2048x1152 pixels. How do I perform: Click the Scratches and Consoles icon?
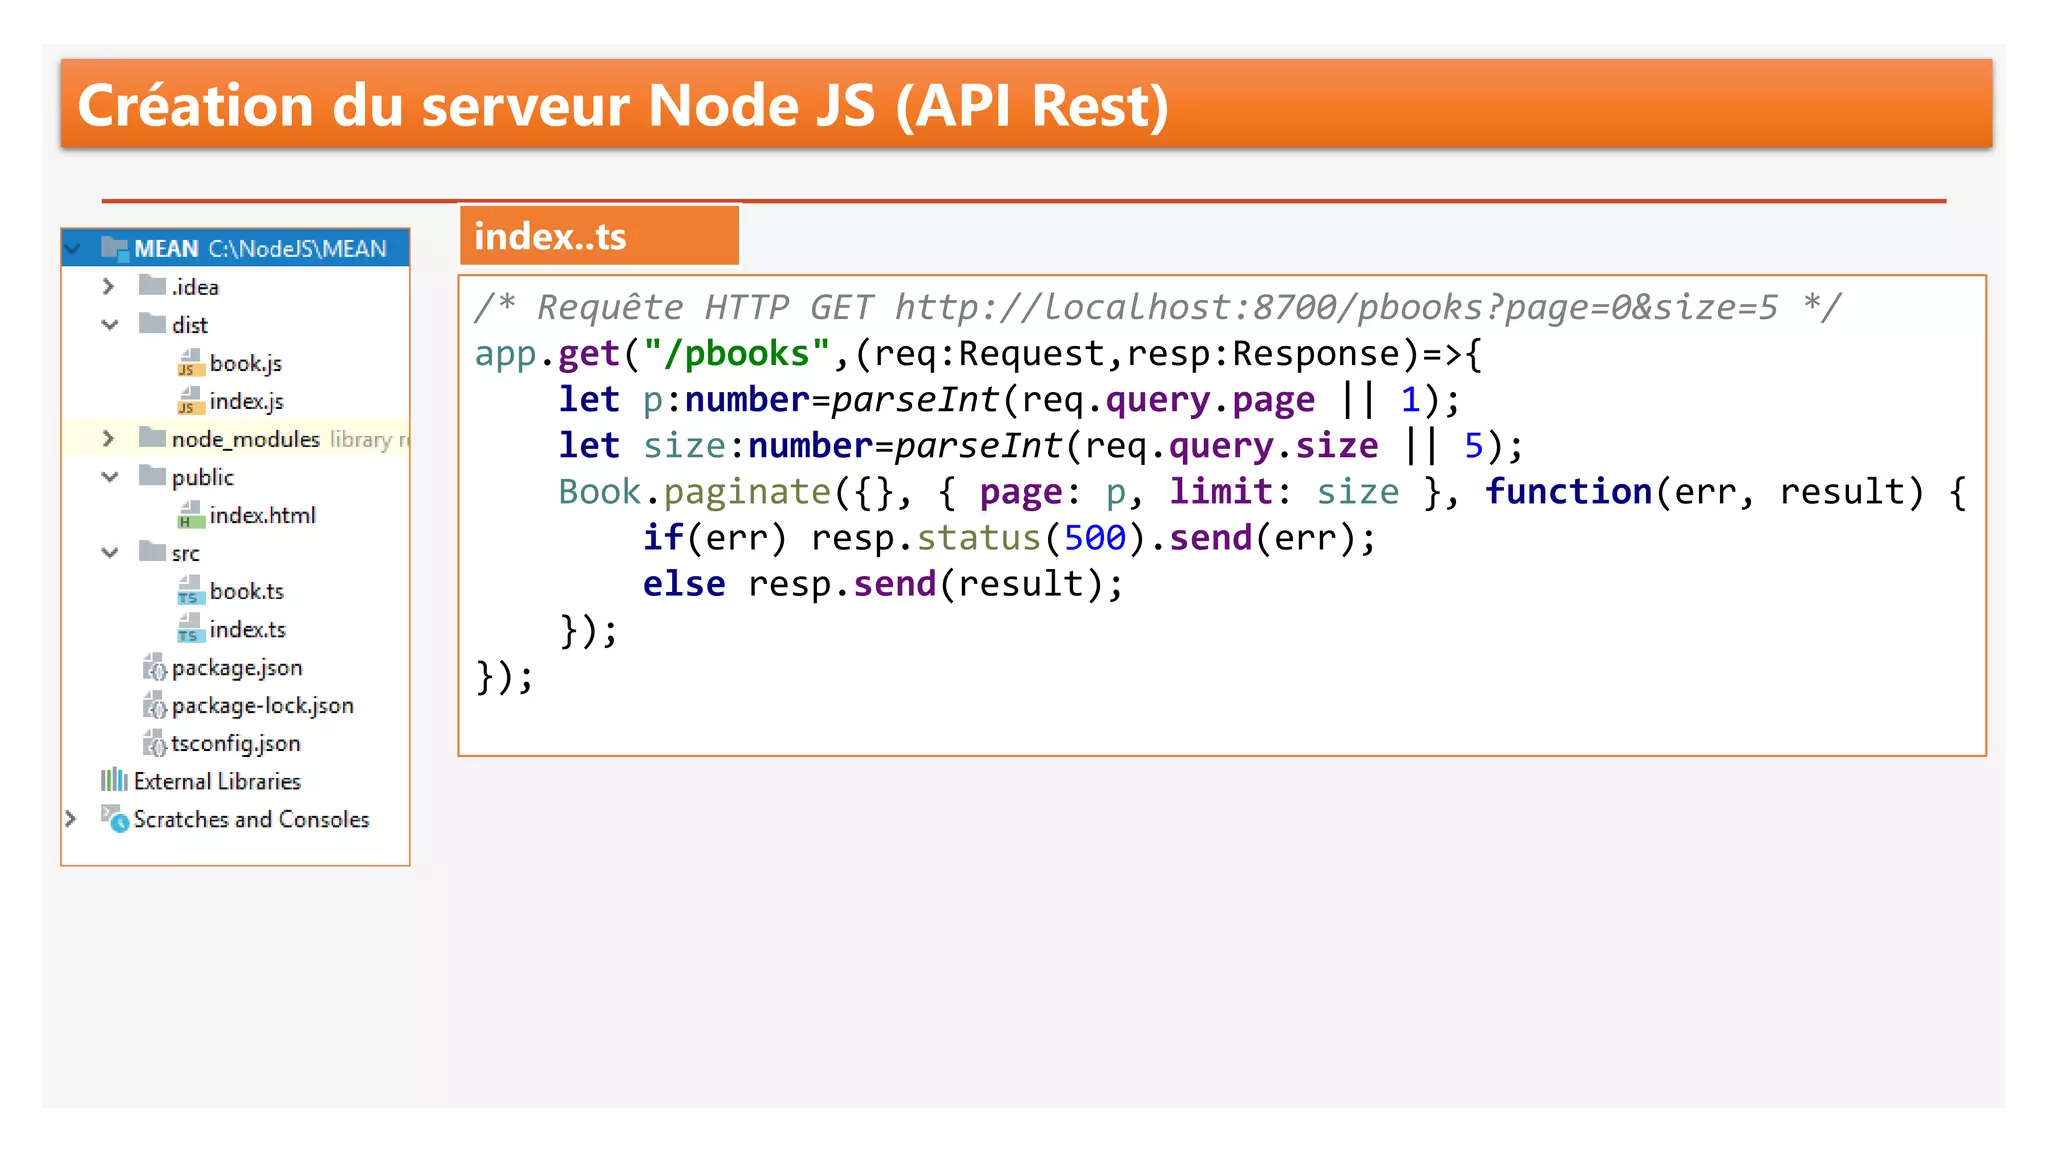coord(115,819)
